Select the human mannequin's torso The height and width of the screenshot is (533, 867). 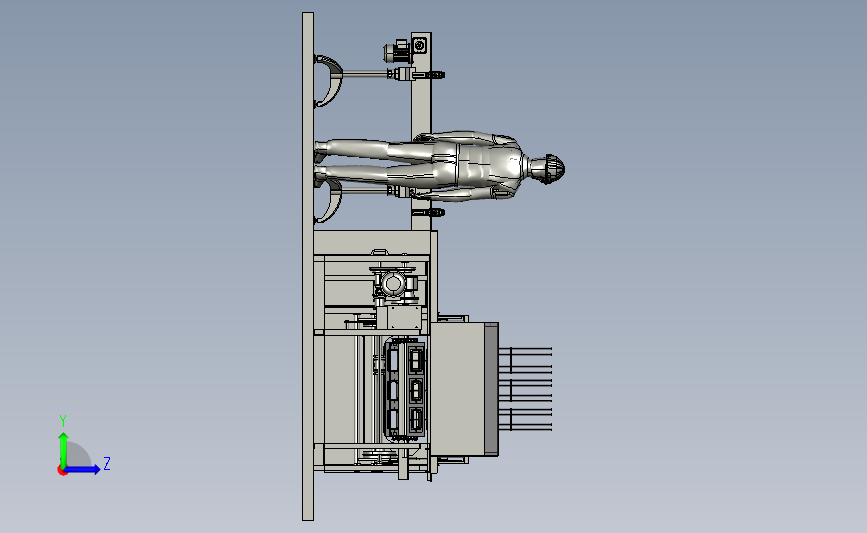[x=487, y=165]
